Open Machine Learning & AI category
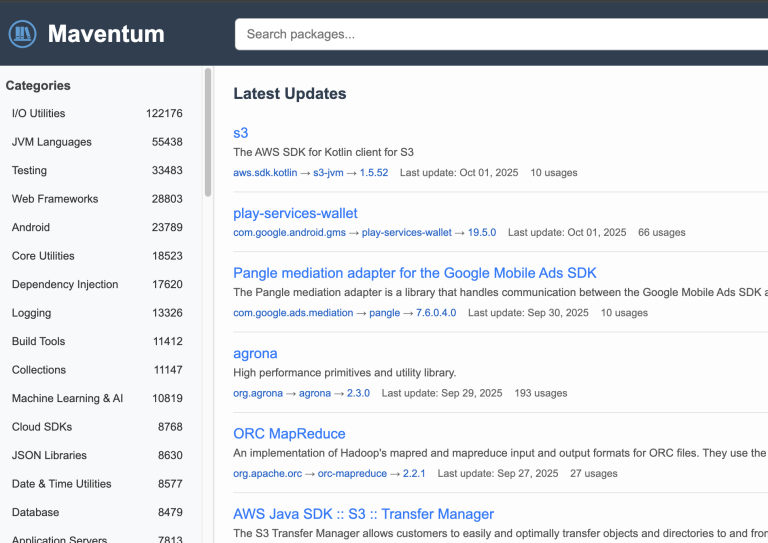Viewport: 768px width, 543px height. tap(67, 398)
